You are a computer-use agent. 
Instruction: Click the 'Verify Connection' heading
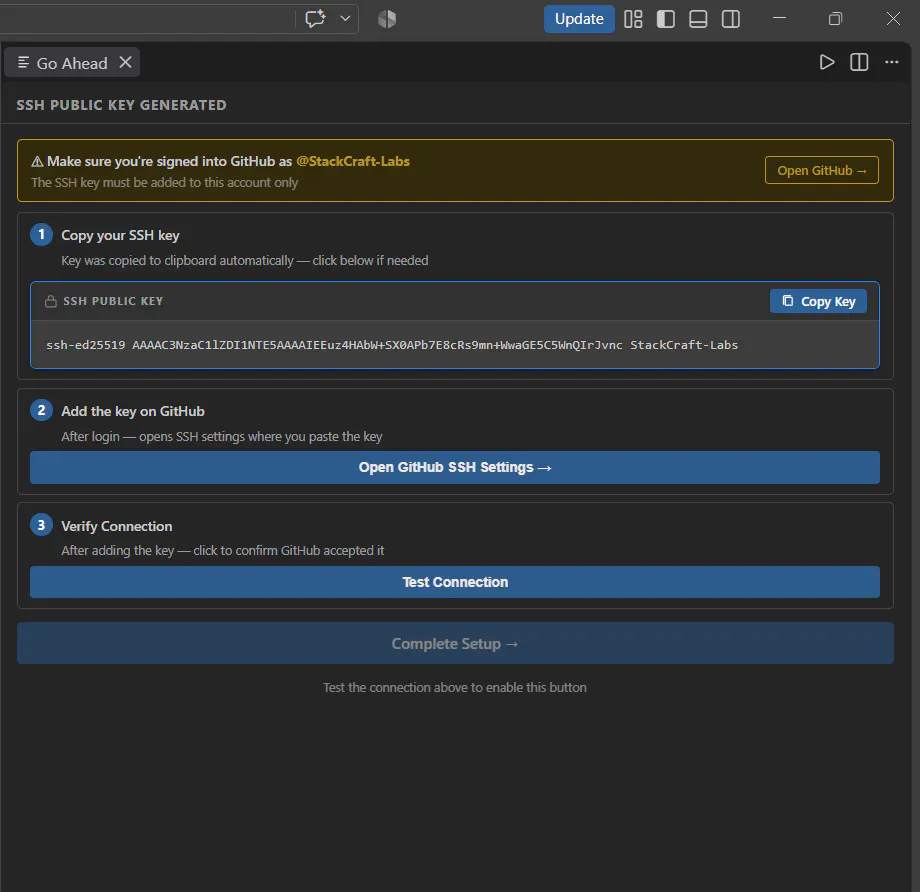point(117,526)
